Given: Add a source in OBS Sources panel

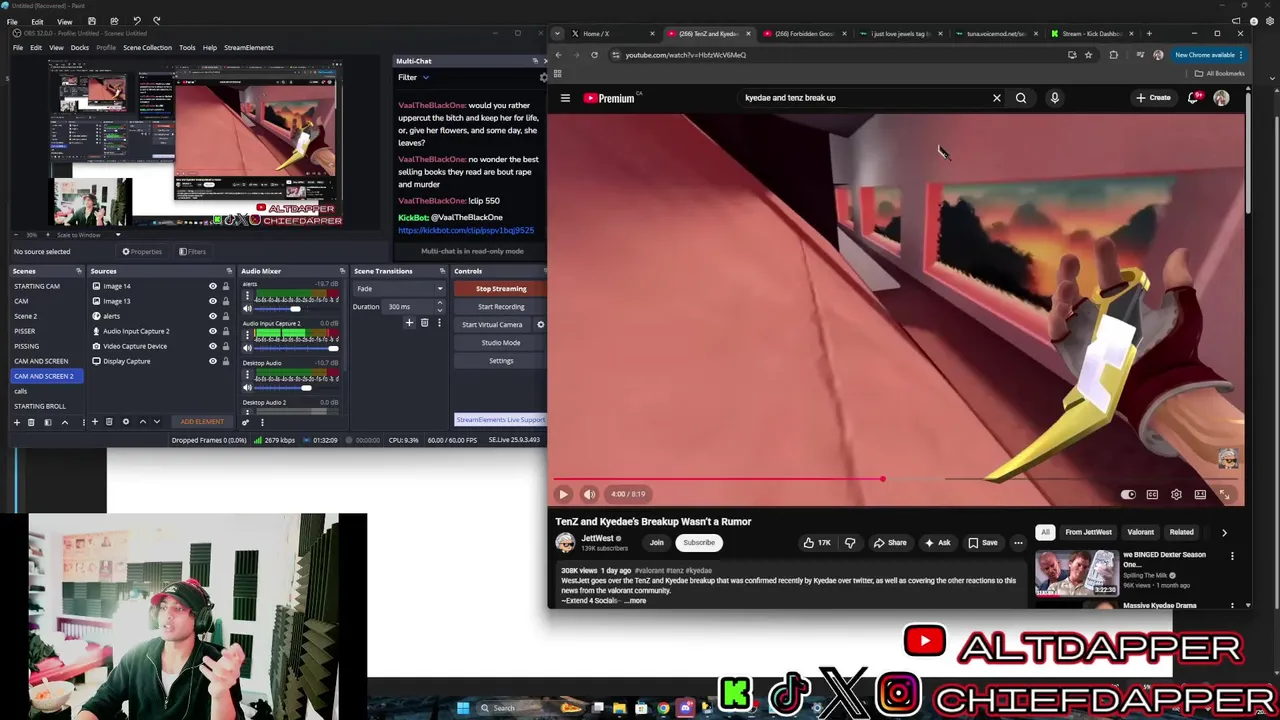Looking at the screenshot, I should 95,422.
